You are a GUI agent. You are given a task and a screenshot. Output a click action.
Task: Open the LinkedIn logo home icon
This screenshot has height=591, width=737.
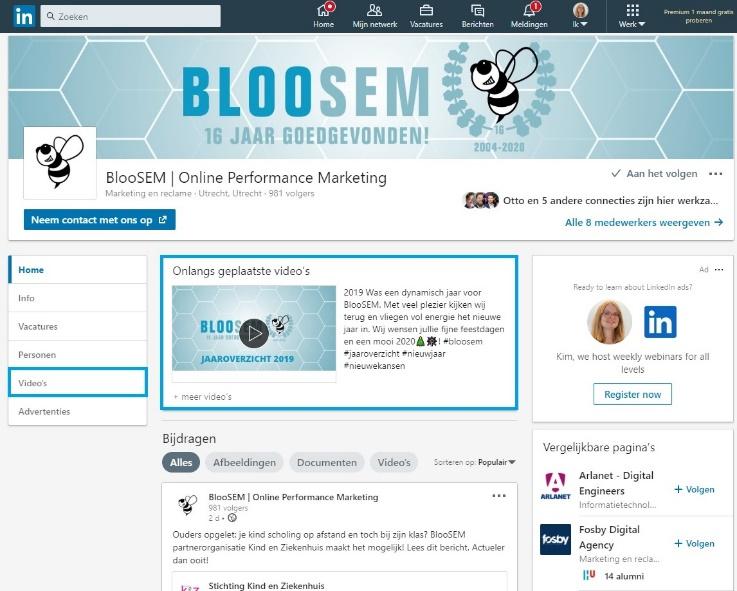(24, 16)
